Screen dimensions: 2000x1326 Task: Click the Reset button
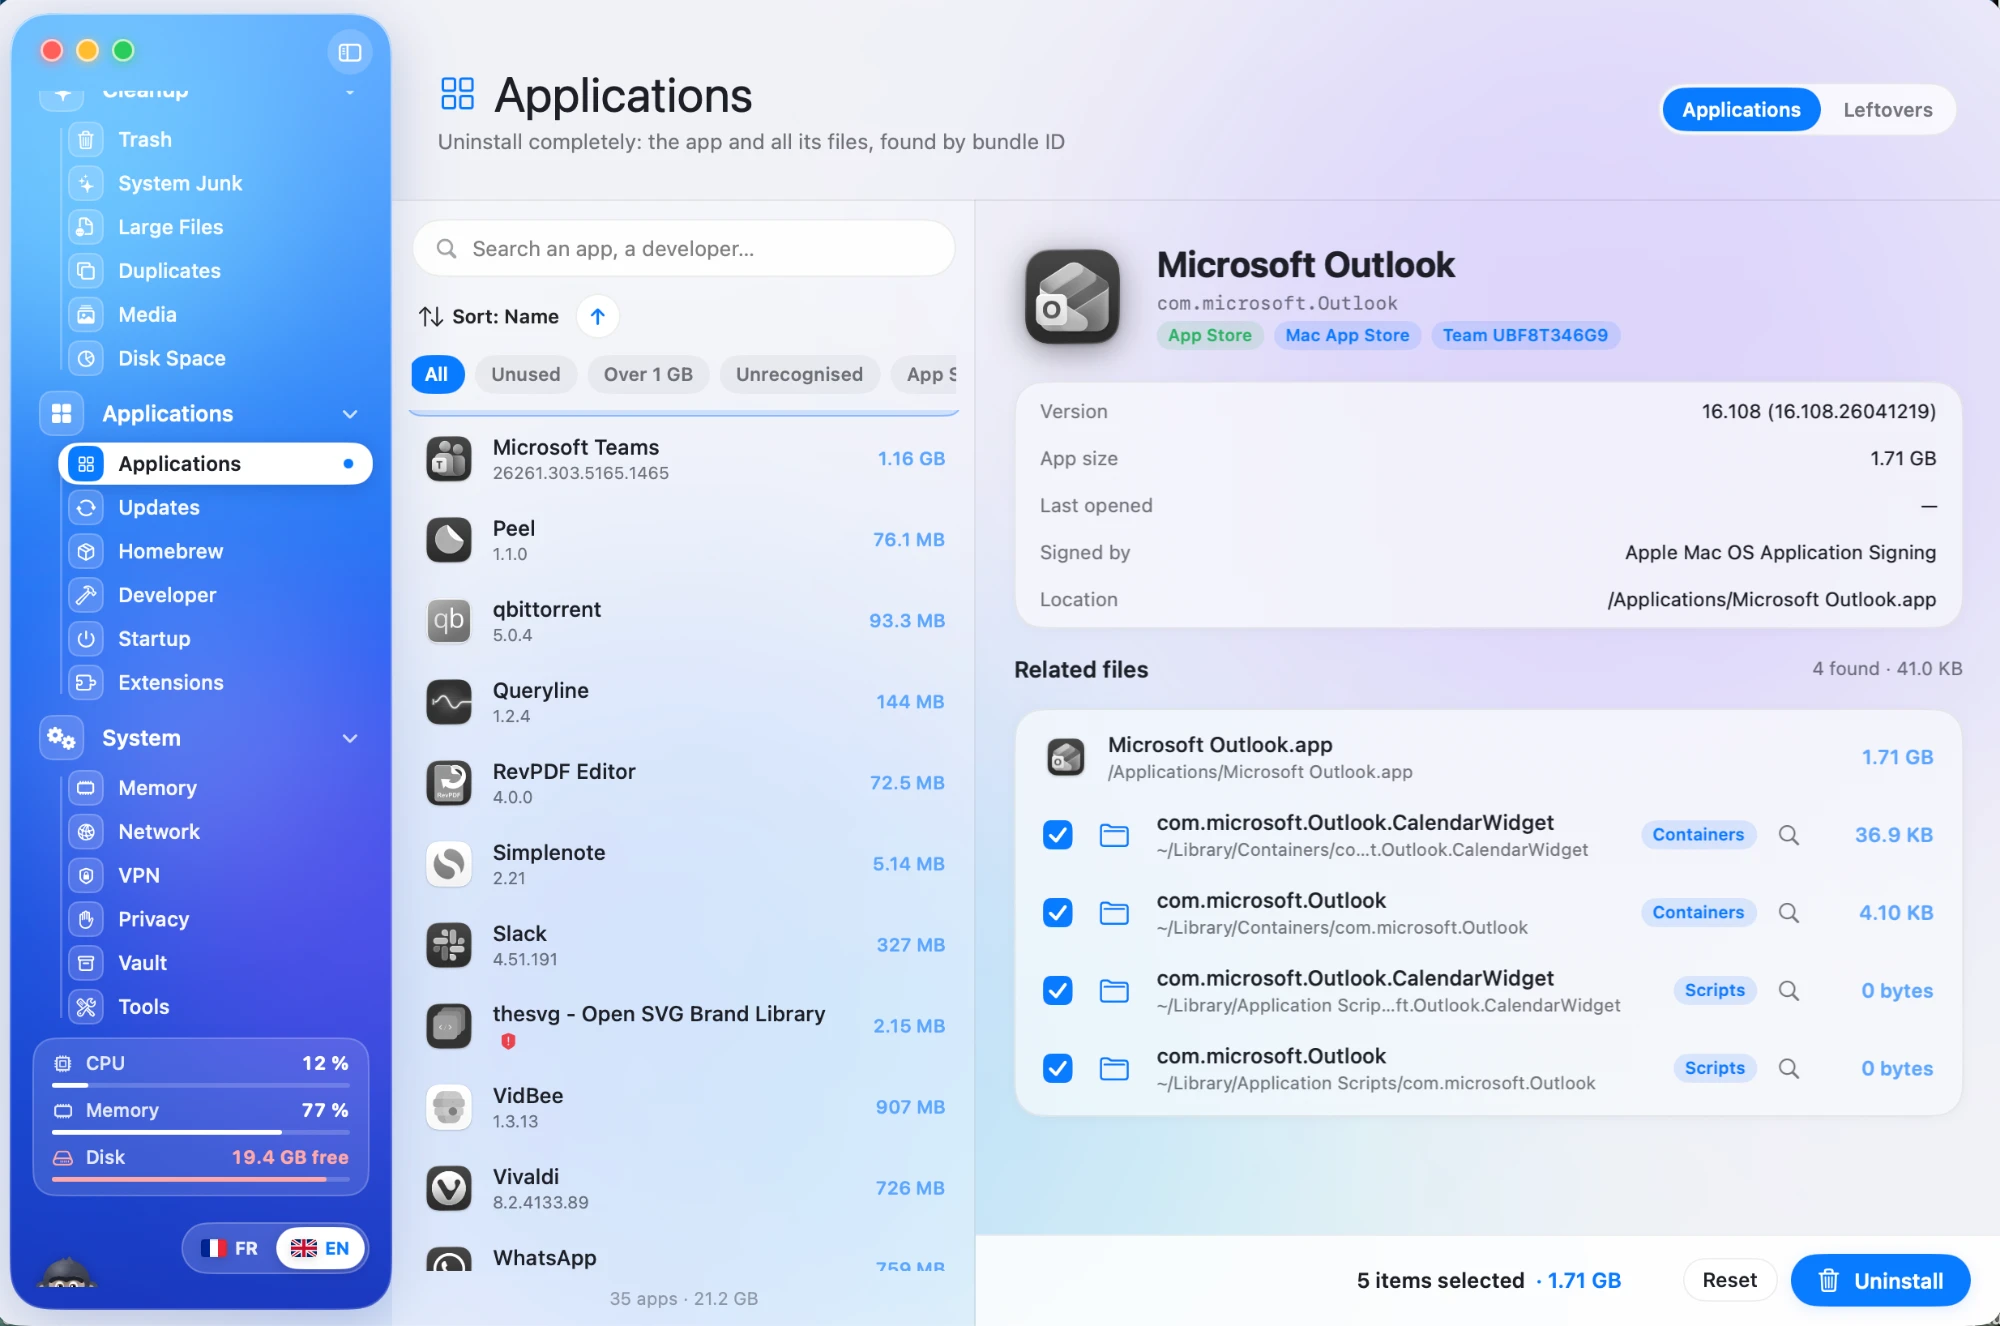(1730, 1281)
